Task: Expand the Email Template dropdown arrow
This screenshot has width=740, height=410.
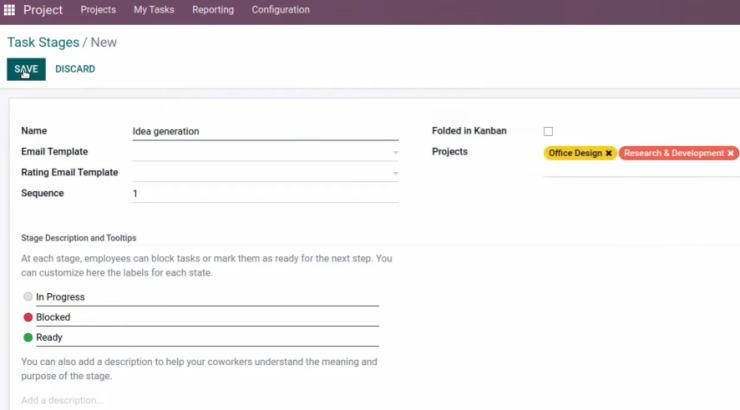Action: 395,152
